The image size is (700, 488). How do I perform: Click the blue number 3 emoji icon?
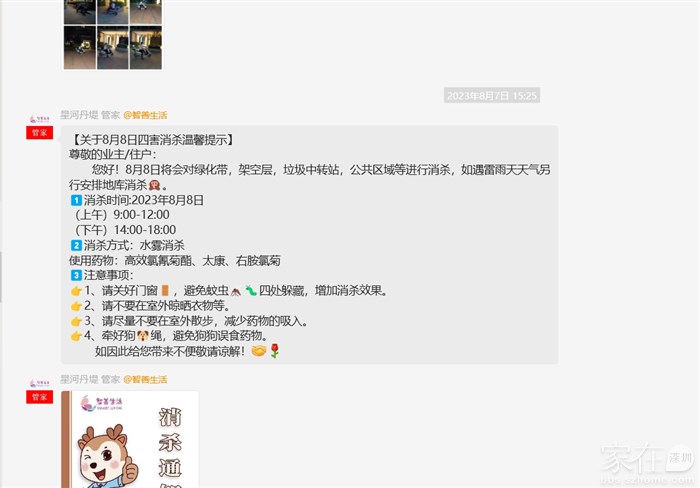click(x=76, y=275)
